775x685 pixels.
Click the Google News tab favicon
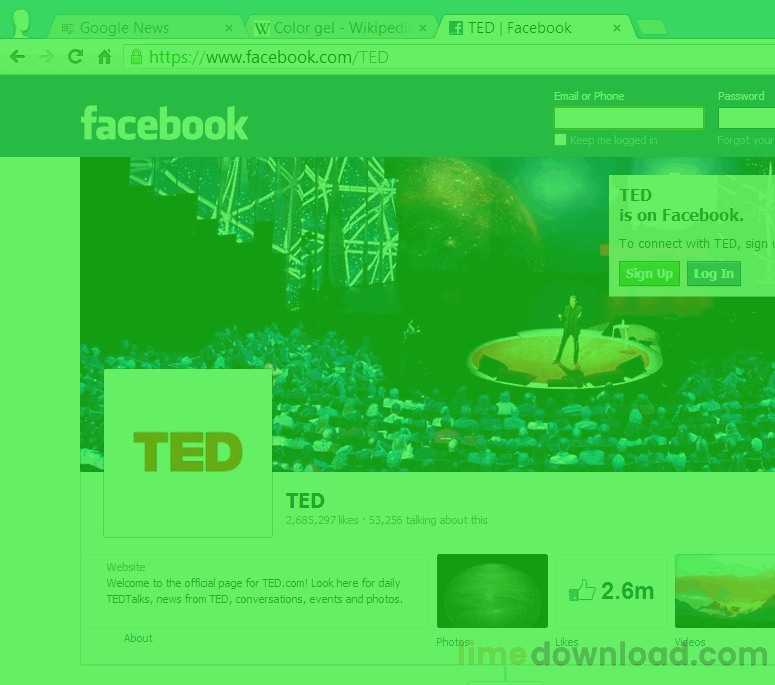tap(68, 28)
